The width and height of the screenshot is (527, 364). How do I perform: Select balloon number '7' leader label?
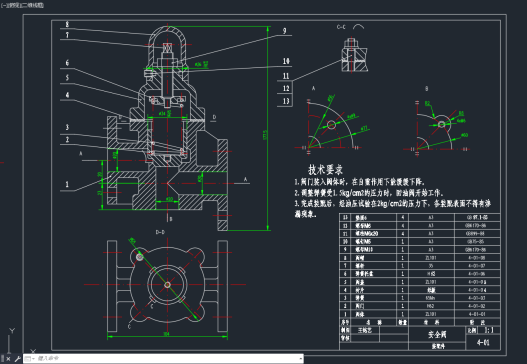click(x=67, y=35)
